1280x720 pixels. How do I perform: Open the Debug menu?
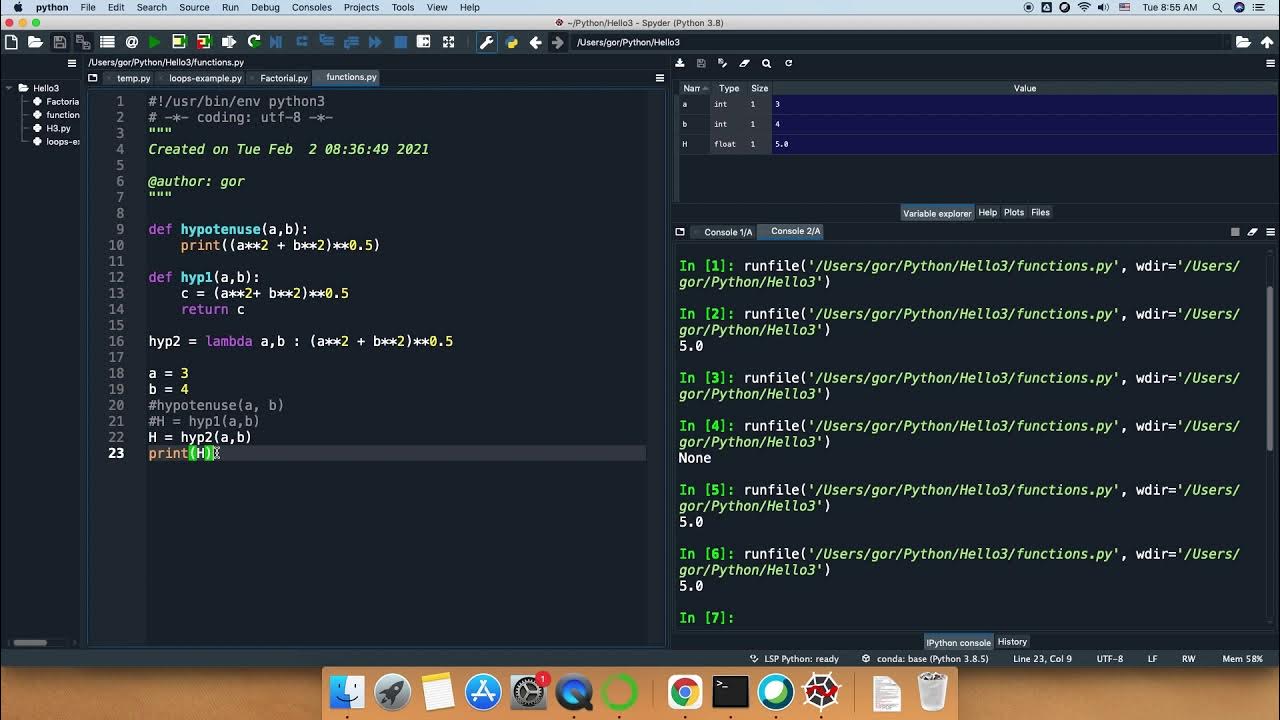265,7
